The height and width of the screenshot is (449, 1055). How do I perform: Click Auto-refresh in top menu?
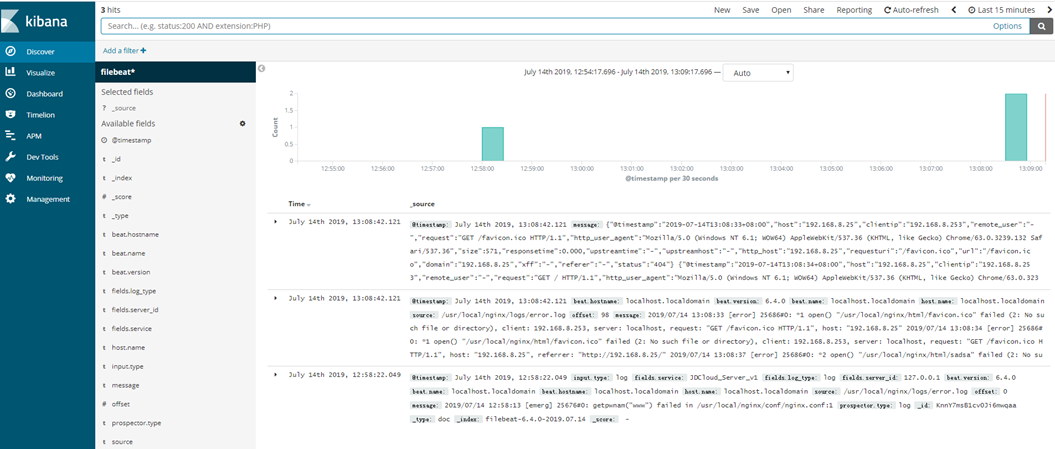(x=911, y=10)
